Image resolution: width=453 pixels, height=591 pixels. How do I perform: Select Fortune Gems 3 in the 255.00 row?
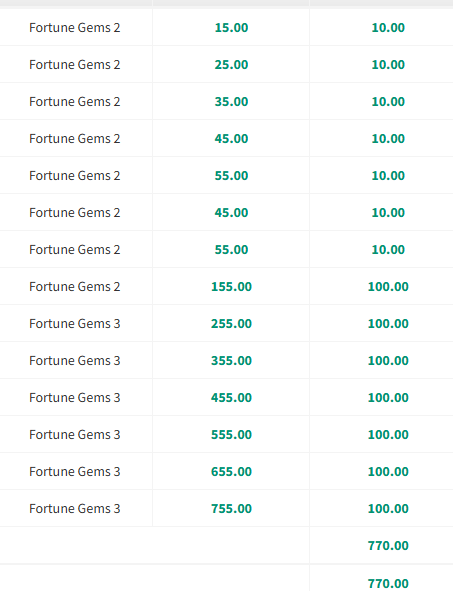[75, 323]
